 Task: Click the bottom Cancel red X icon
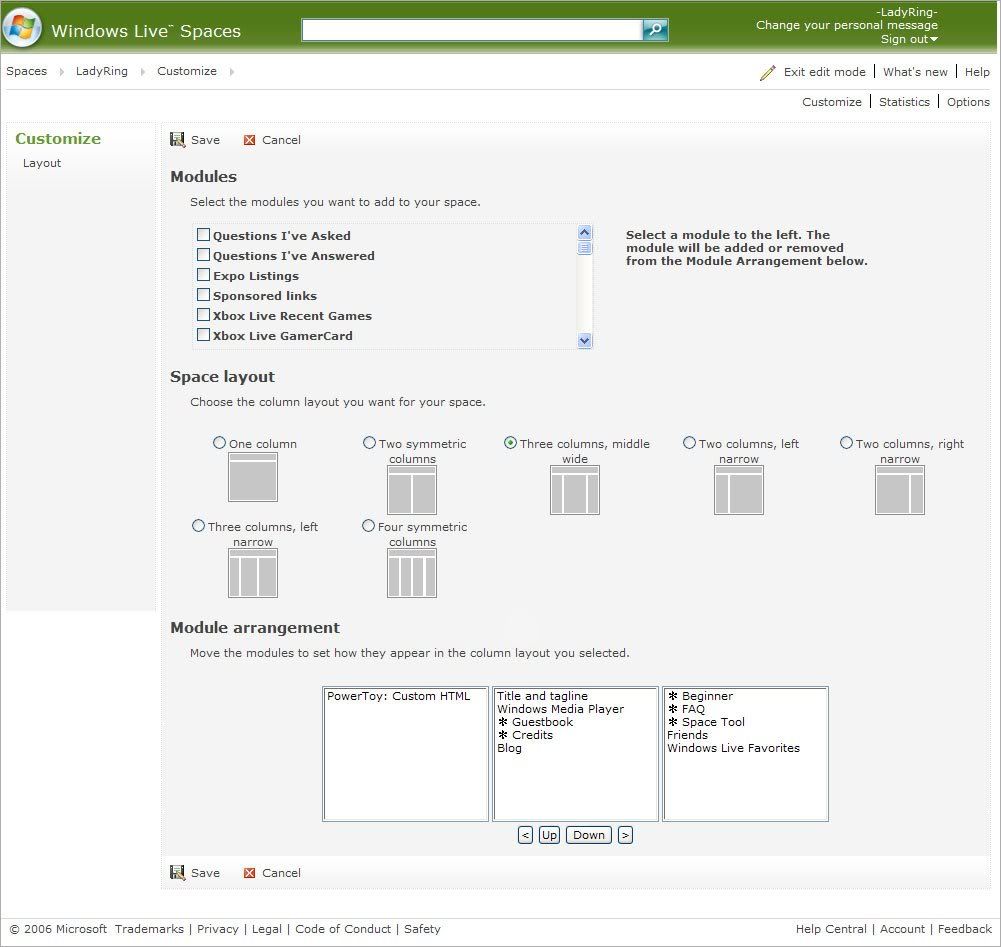(x=249, y=873)
